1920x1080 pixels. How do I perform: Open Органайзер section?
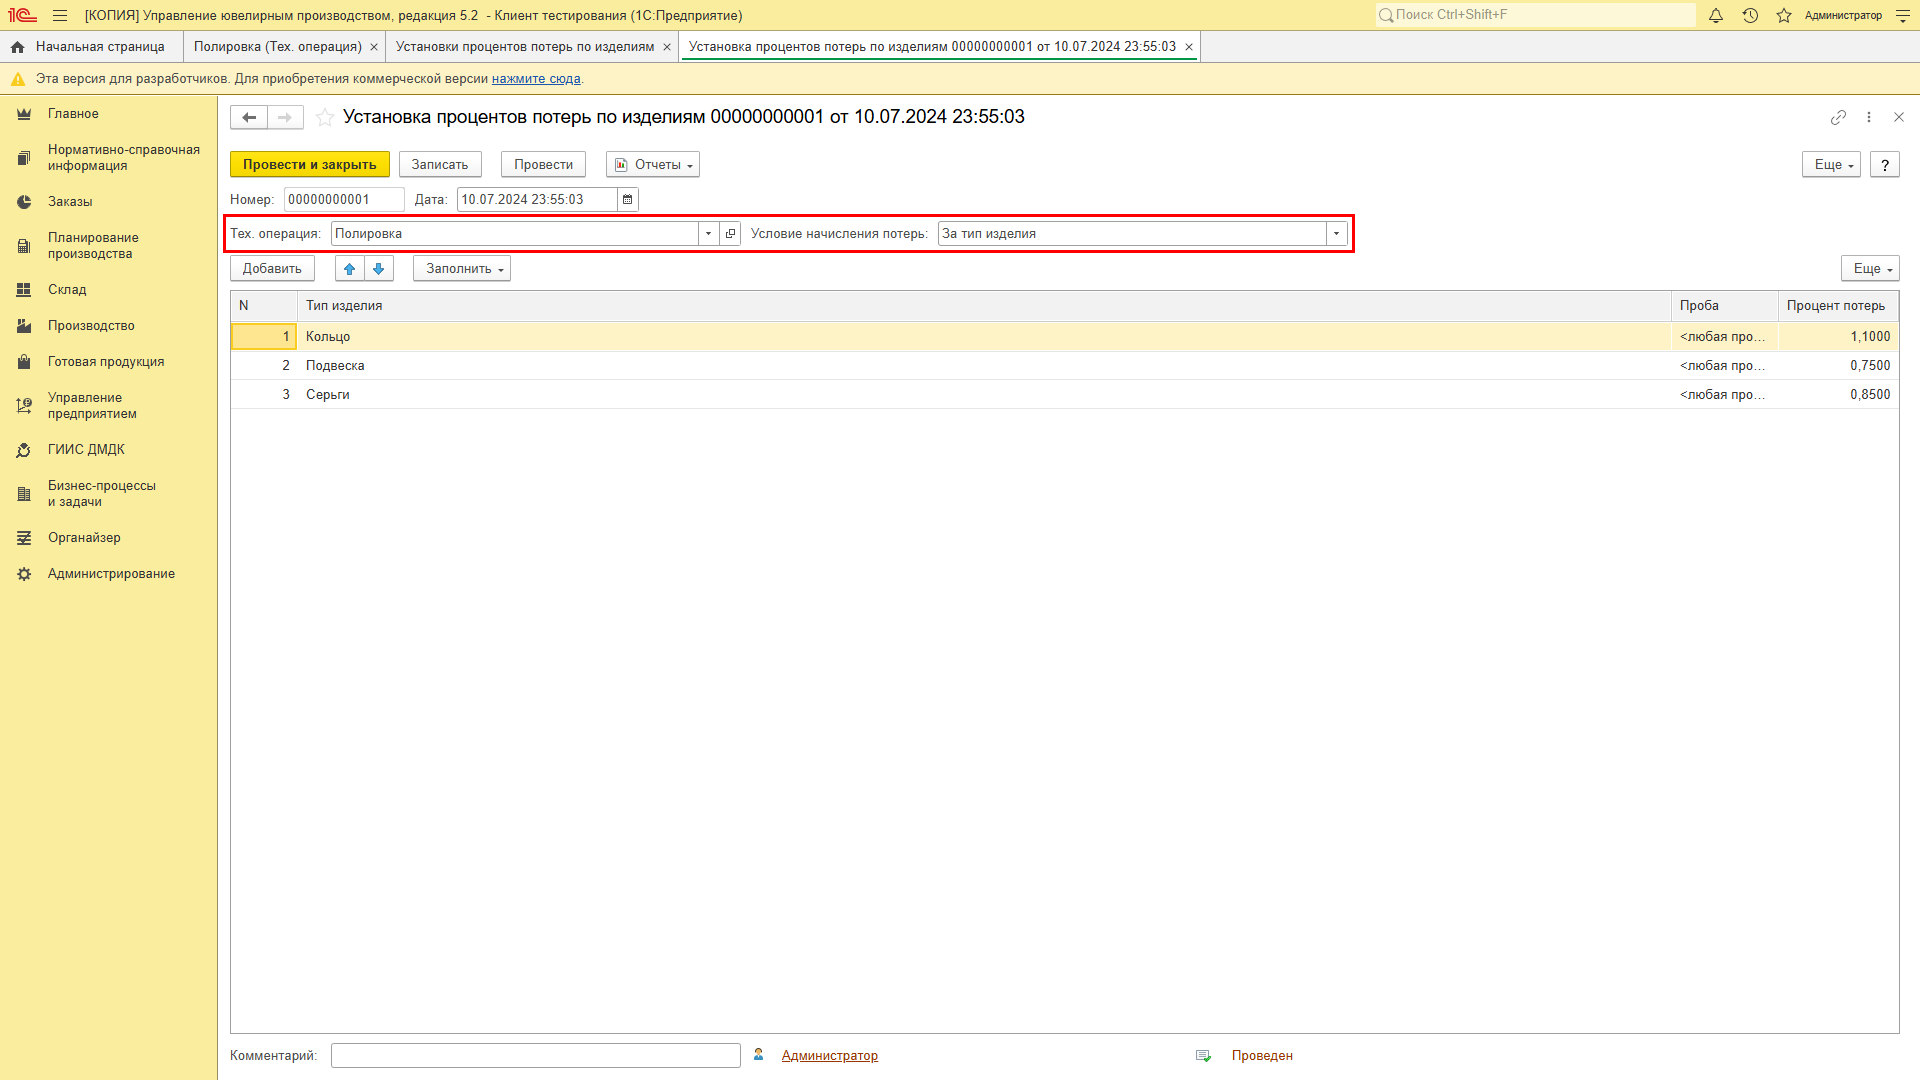(x=84, y=538)
